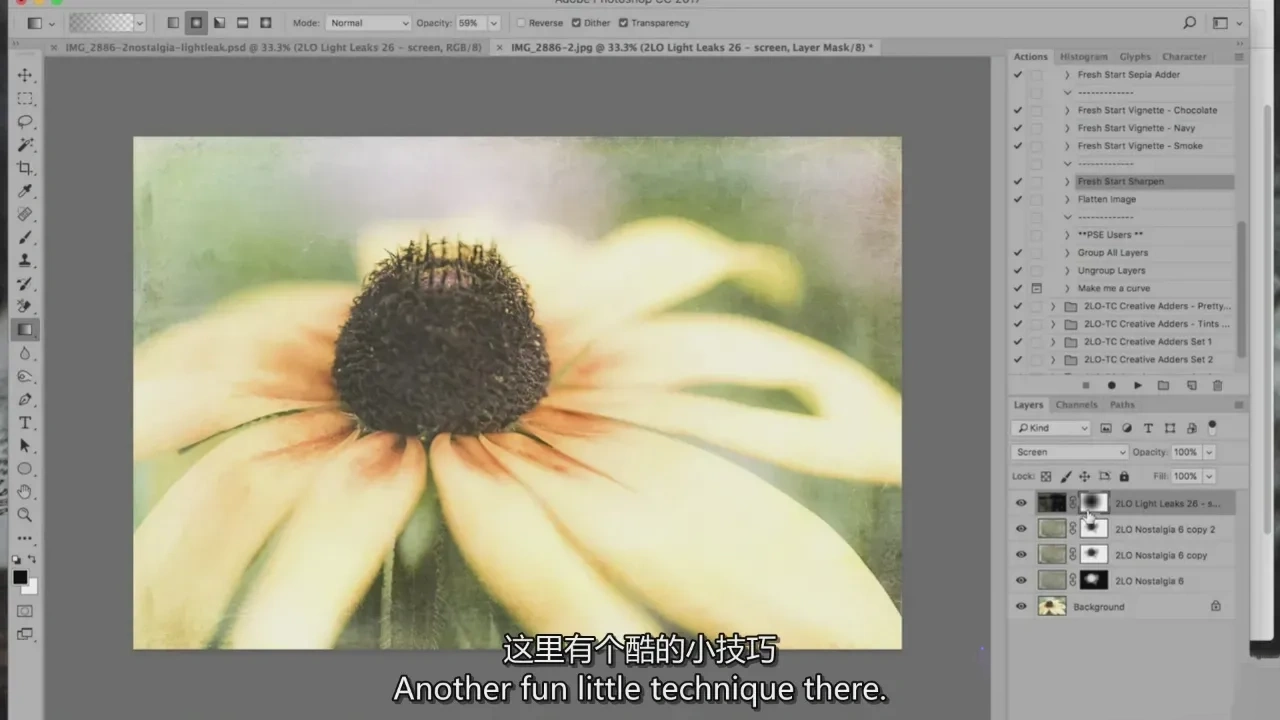
Task: Open the gradient Mode dropdown
Action: pos(369,23)
